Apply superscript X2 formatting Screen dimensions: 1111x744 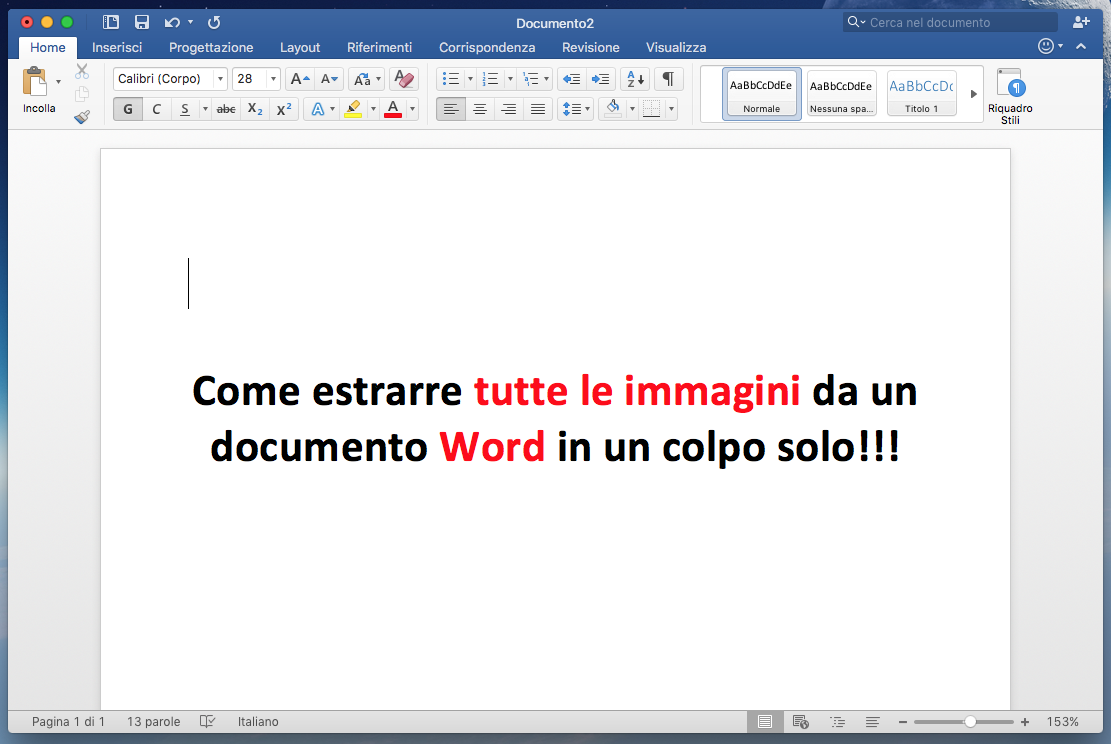[x=284, y=109]
